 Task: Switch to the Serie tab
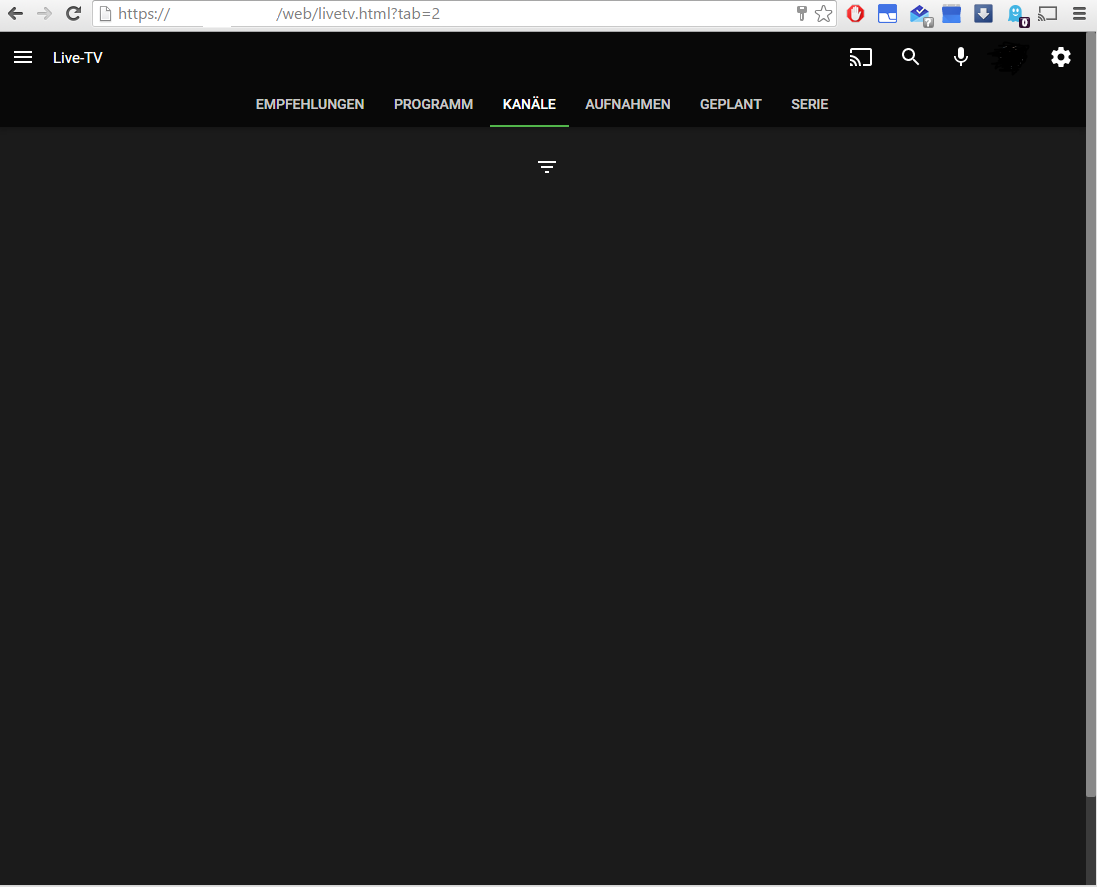point(809,104)
